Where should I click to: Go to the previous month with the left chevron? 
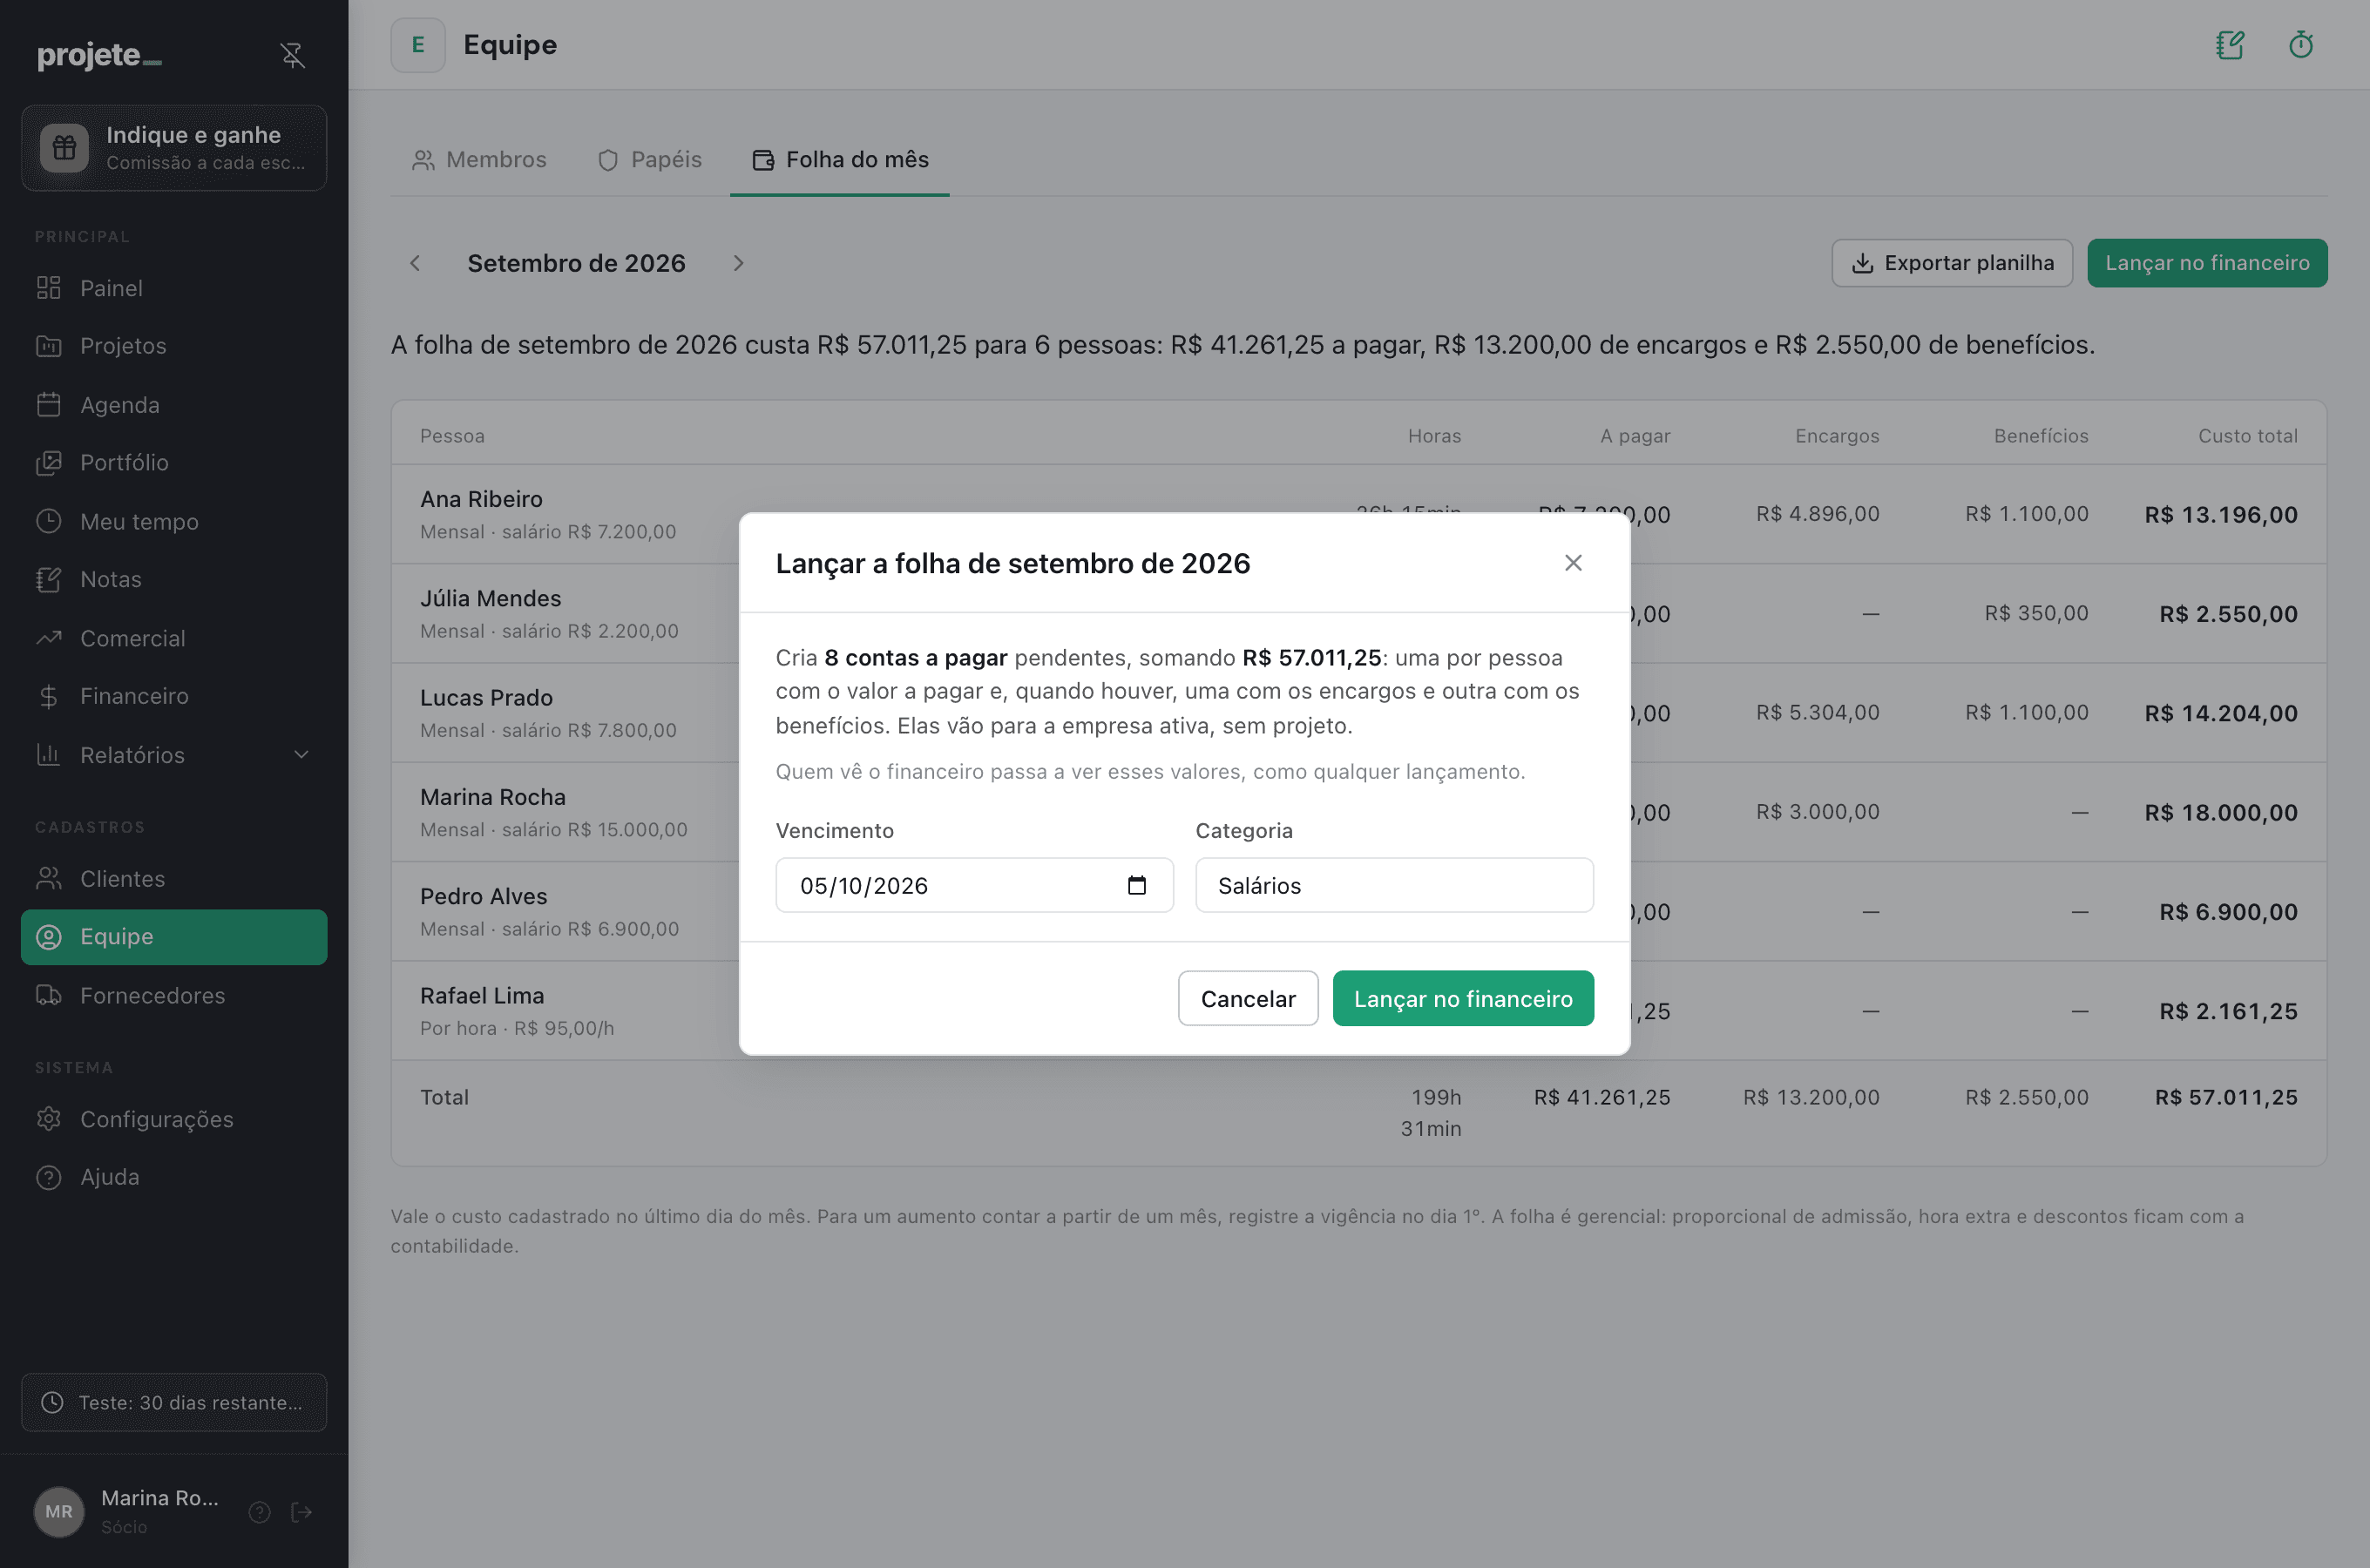[x=415, y=263]
